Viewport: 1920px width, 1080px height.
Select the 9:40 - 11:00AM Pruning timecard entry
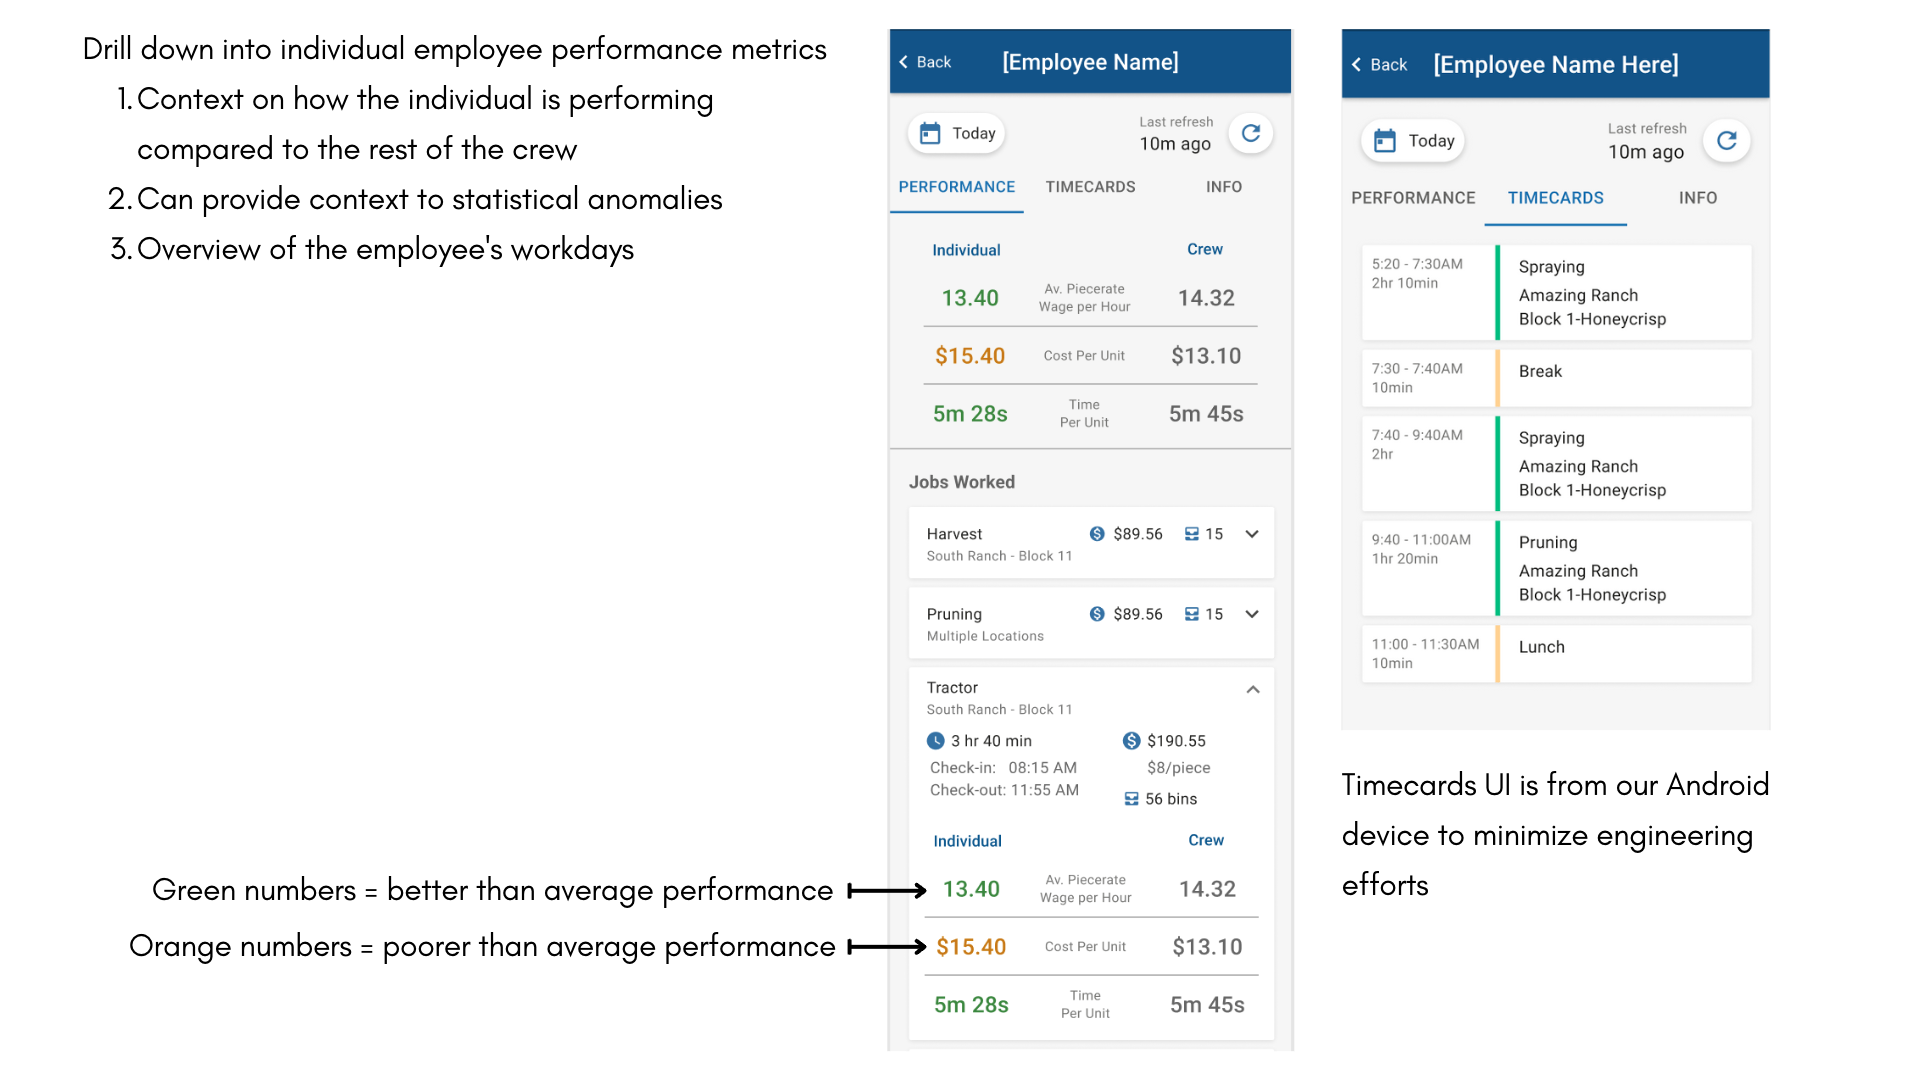point(1556,568)
